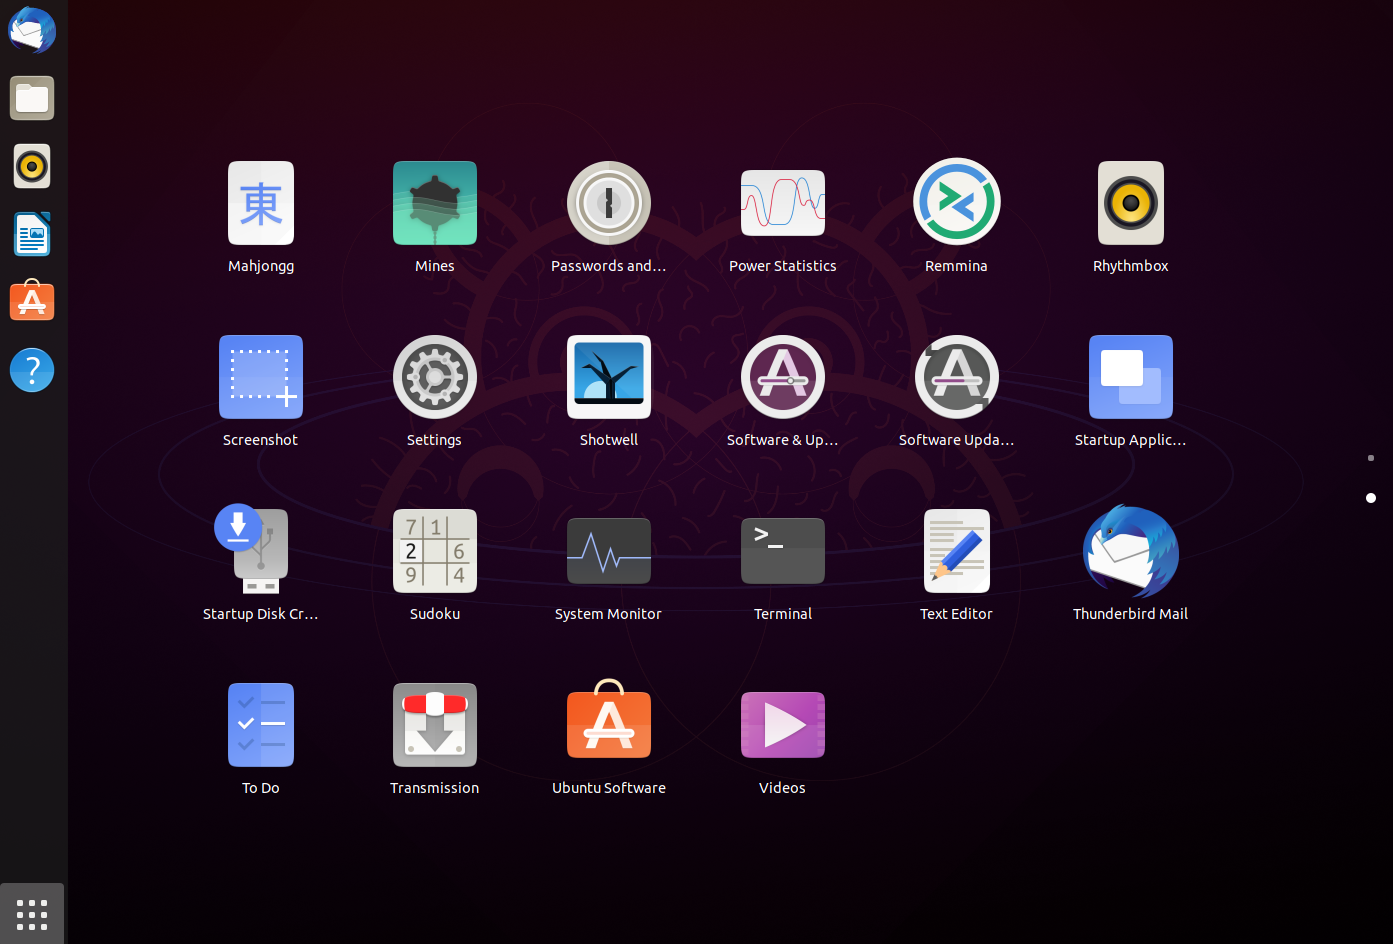Launch Mines
Image resolution: width=1393 pixels, height=944 pixels.
tap(435, 203)
